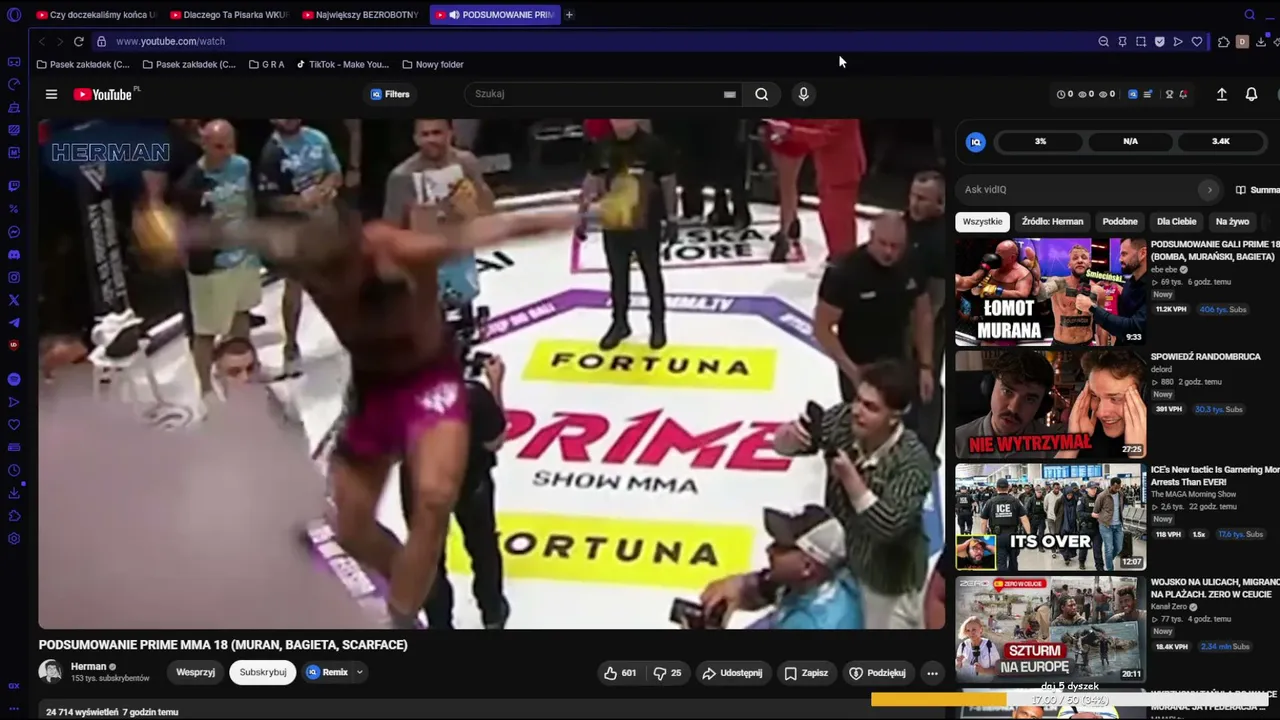Open the browser downloads icon
The image size is (1280, 720).
(1260, 41)
